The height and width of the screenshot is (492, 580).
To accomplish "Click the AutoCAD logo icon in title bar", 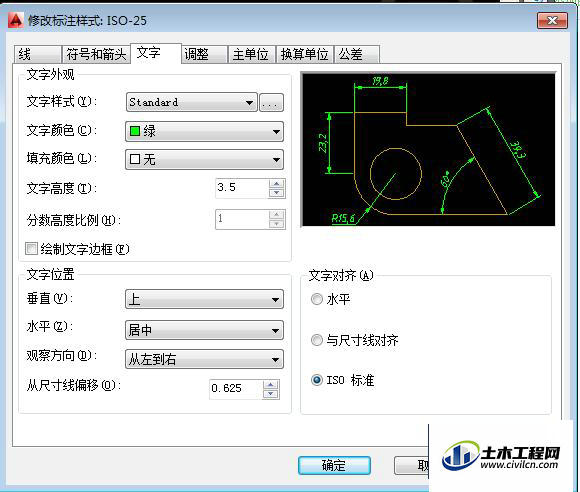I will click(x=16, y=20).
